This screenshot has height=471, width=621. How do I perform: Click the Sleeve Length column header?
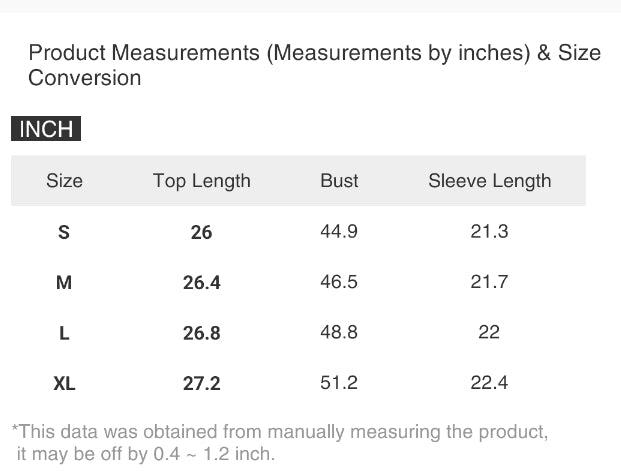click(489, 181)
